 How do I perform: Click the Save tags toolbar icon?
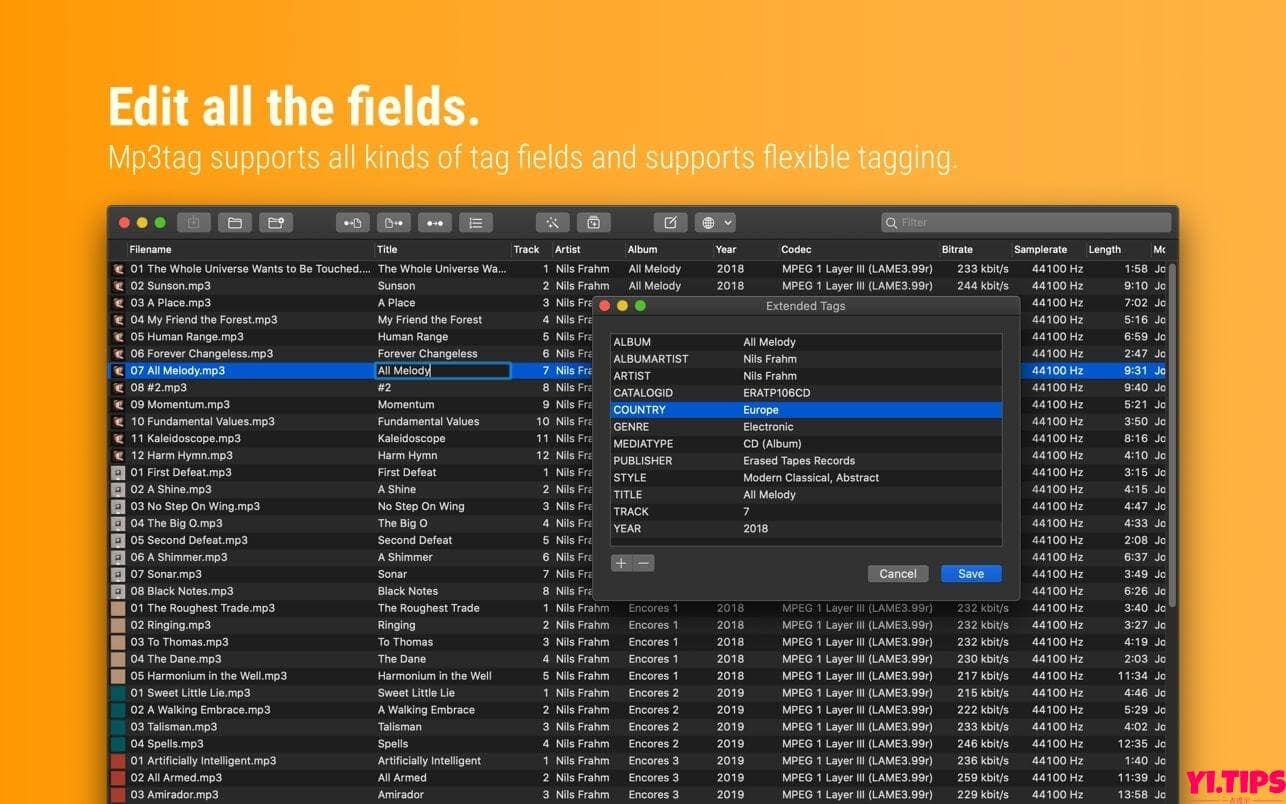(194, 223)
